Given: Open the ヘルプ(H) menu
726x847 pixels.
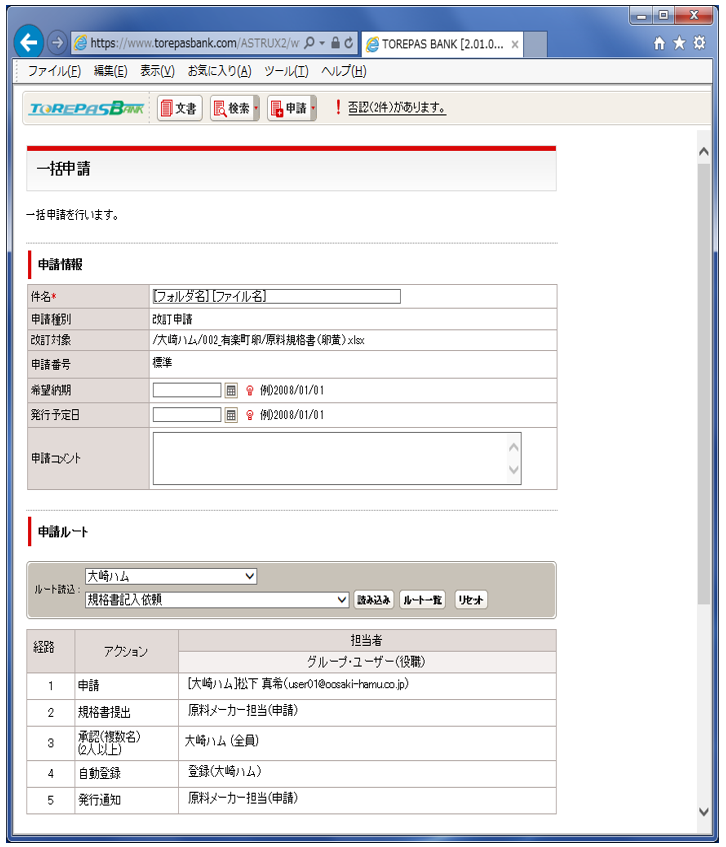Looking at the screenshot, I should 344,71.
